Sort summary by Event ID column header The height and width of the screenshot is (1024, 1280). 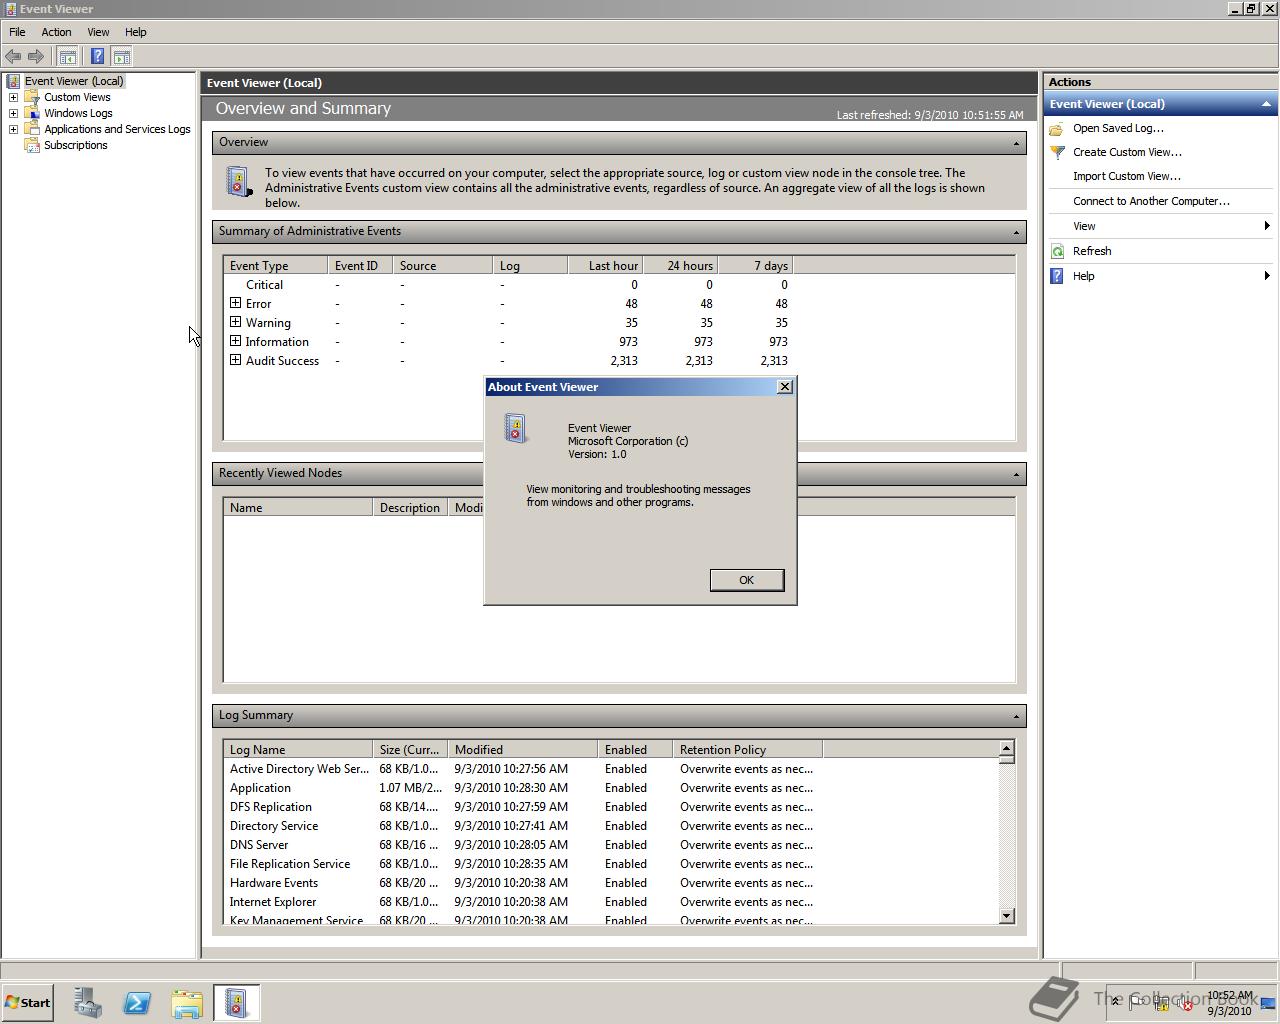[x=360, y=265]
